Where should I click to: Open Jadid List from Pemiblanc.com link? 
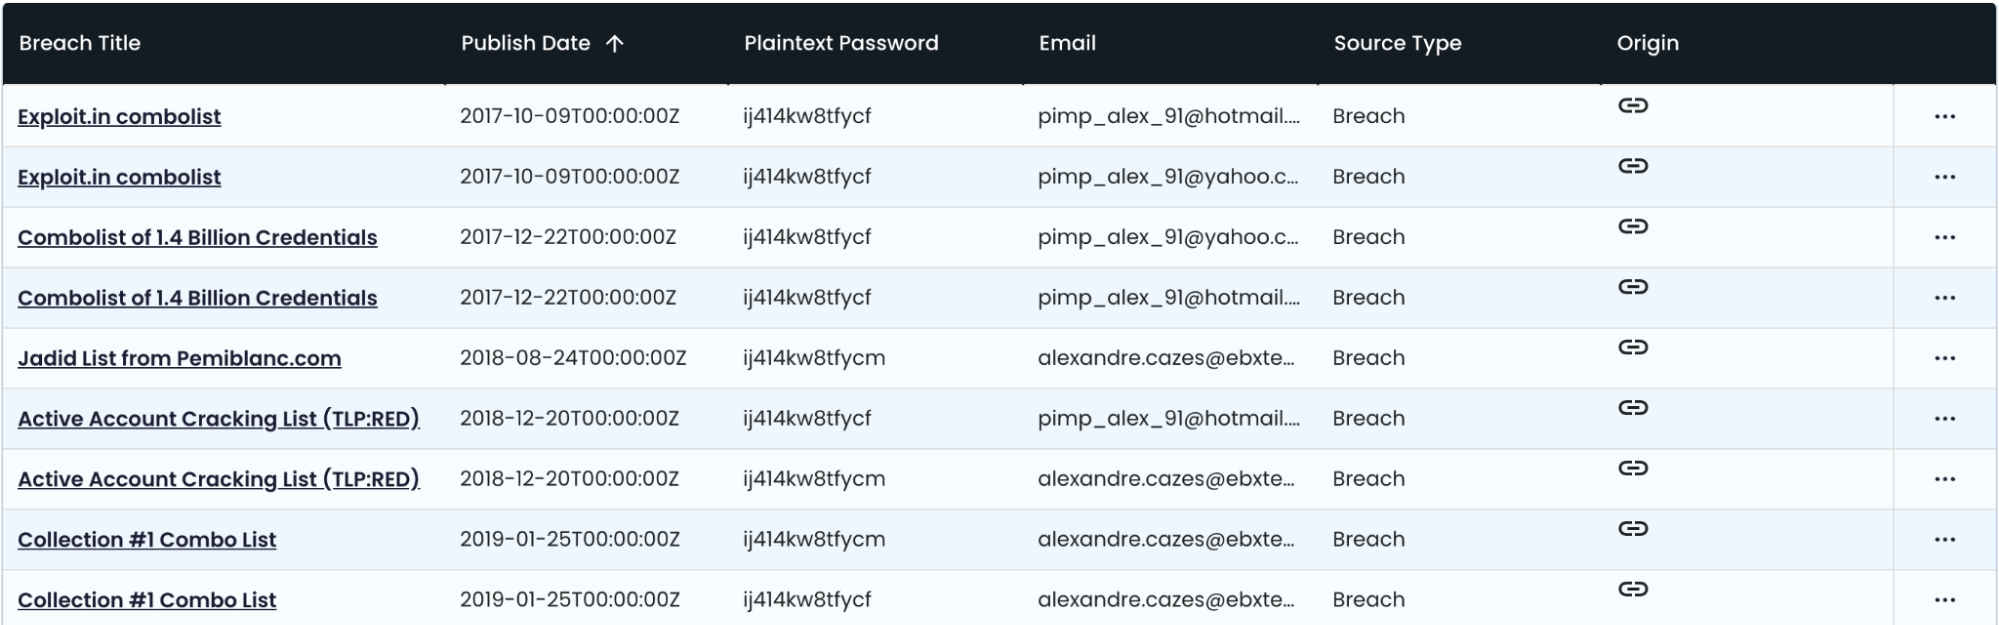pos(179,358)
